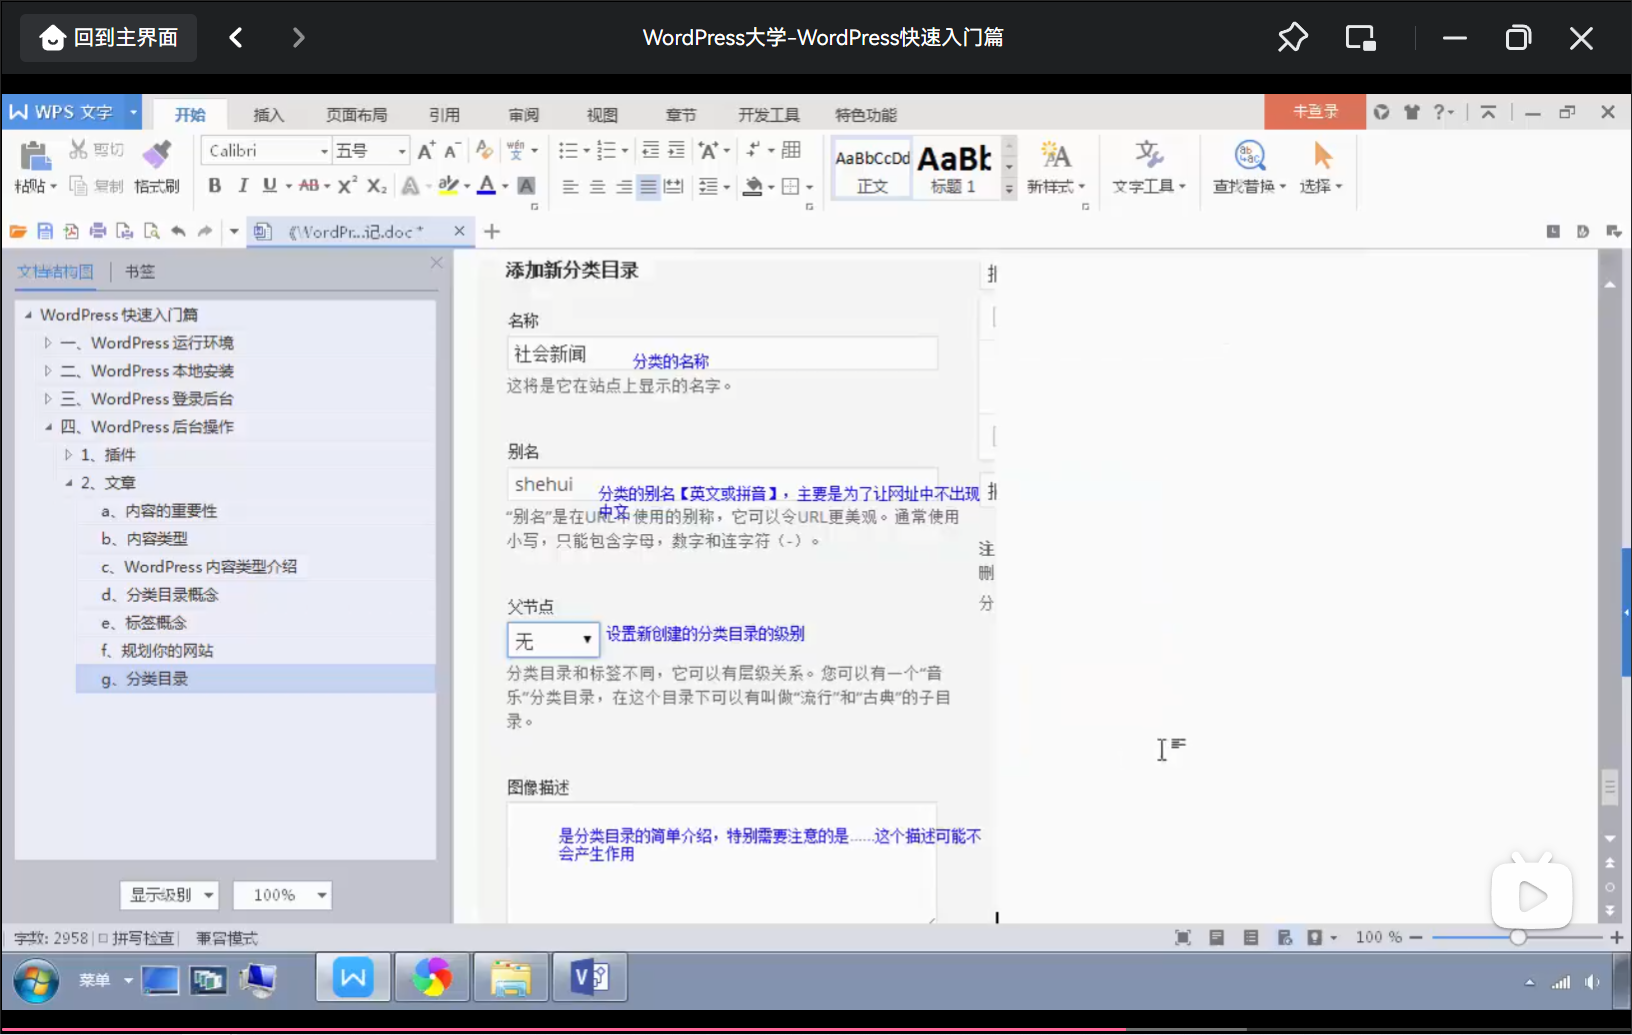Click the 未登录 login button
The width and height of the screenshot is (1632, 1035).
tap(1315, 112)
